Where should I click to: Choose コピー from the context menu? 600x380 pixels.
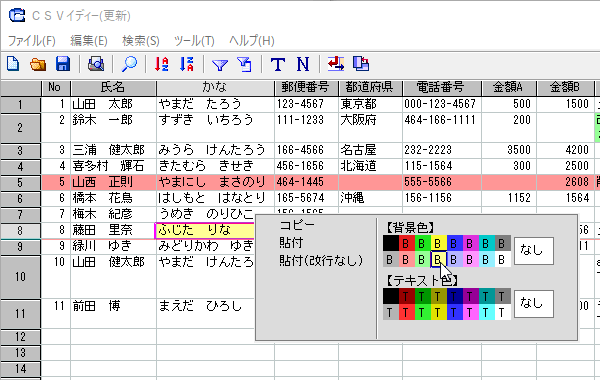click(x=297, y=225)
